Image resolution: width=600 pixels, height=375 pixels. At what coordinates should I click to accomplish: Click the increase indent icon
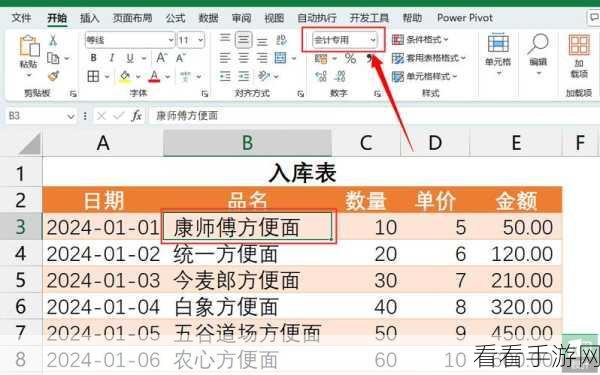[x=243, y=76]
